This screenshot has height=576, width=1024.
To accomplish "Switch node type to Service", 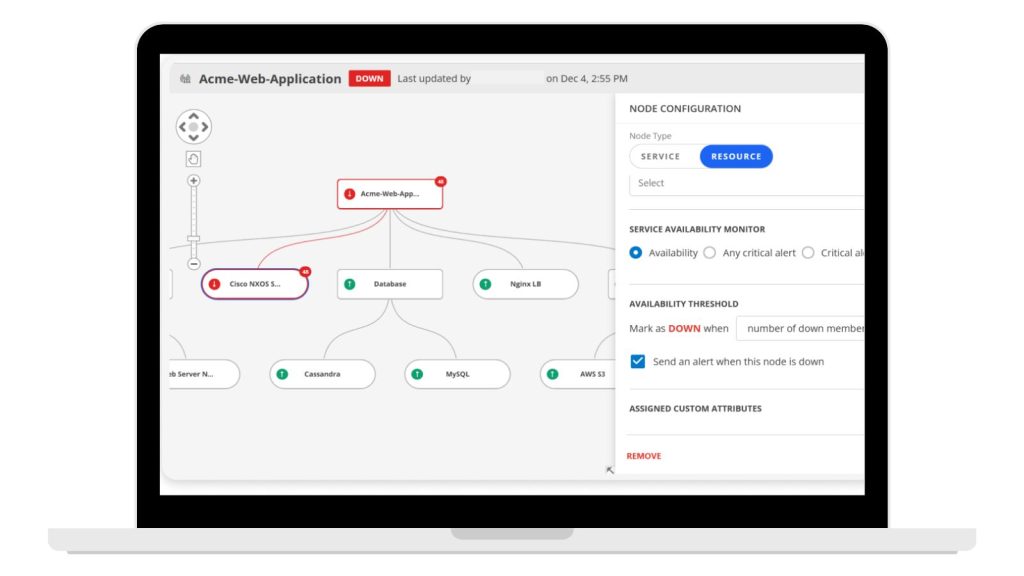I will (660, 157).
